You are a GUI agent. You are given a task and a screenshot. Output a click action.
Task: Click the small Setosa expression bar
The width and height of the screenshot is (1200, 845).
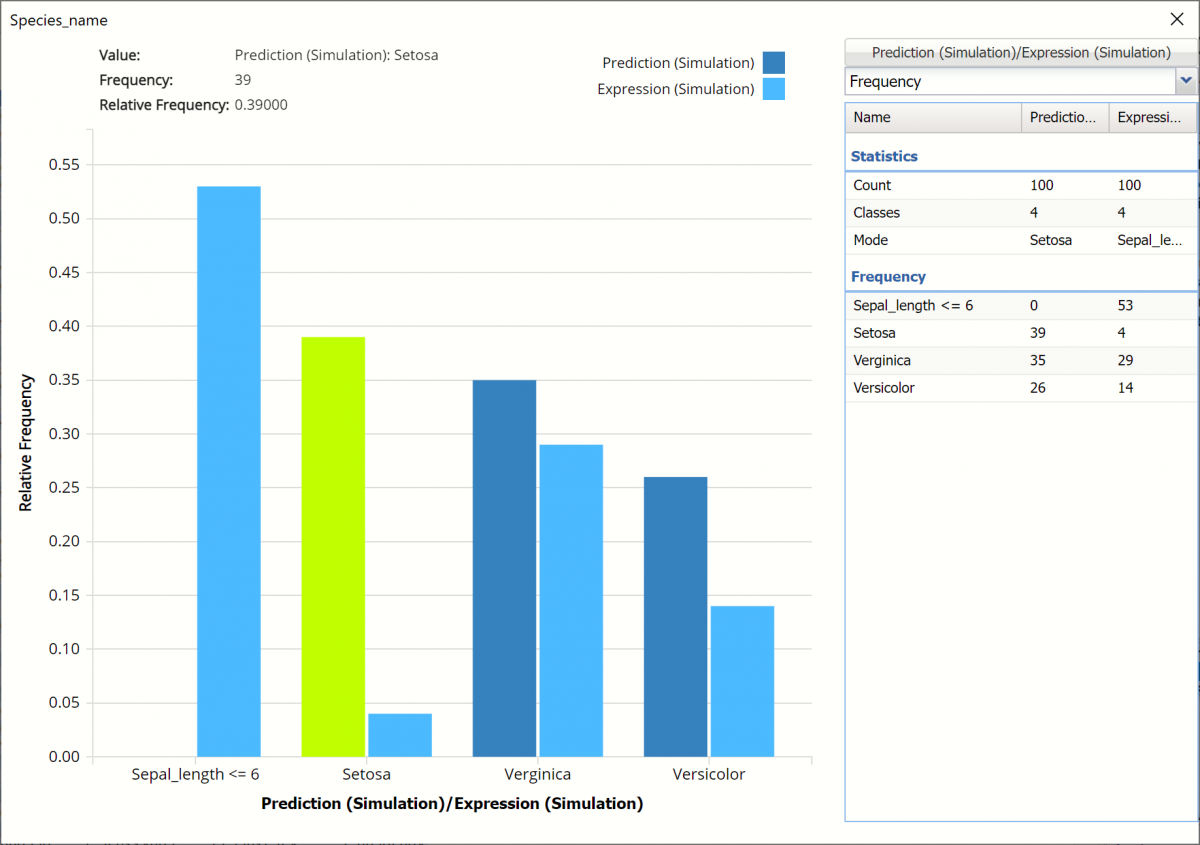click(x=400, y=735)
